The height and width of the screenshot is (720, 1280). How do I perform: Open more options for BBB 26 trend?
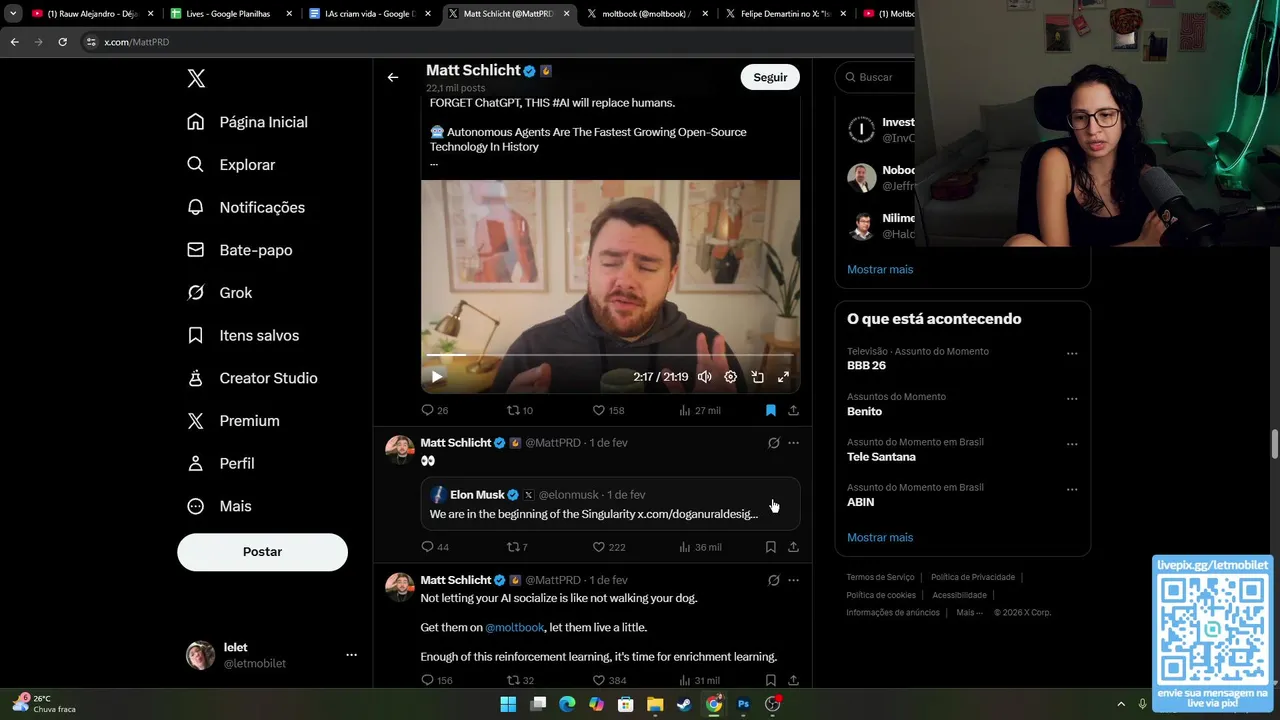point(1072,353)
